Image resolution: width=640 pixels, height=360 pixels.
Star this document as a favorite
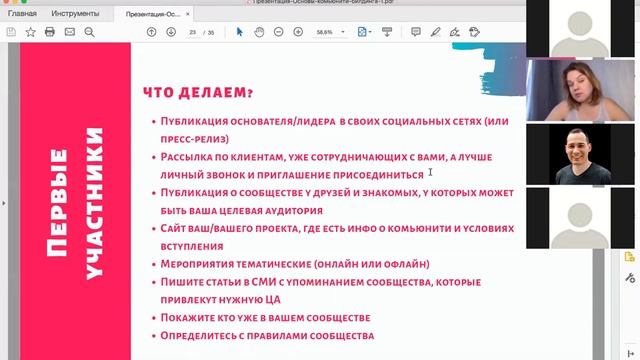tap(31, 32)
